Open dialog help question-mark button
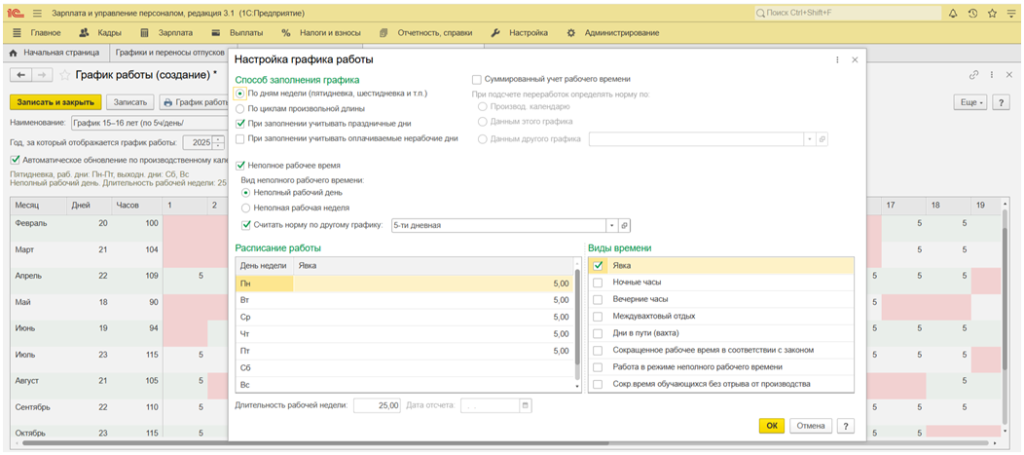 (846, 426)
